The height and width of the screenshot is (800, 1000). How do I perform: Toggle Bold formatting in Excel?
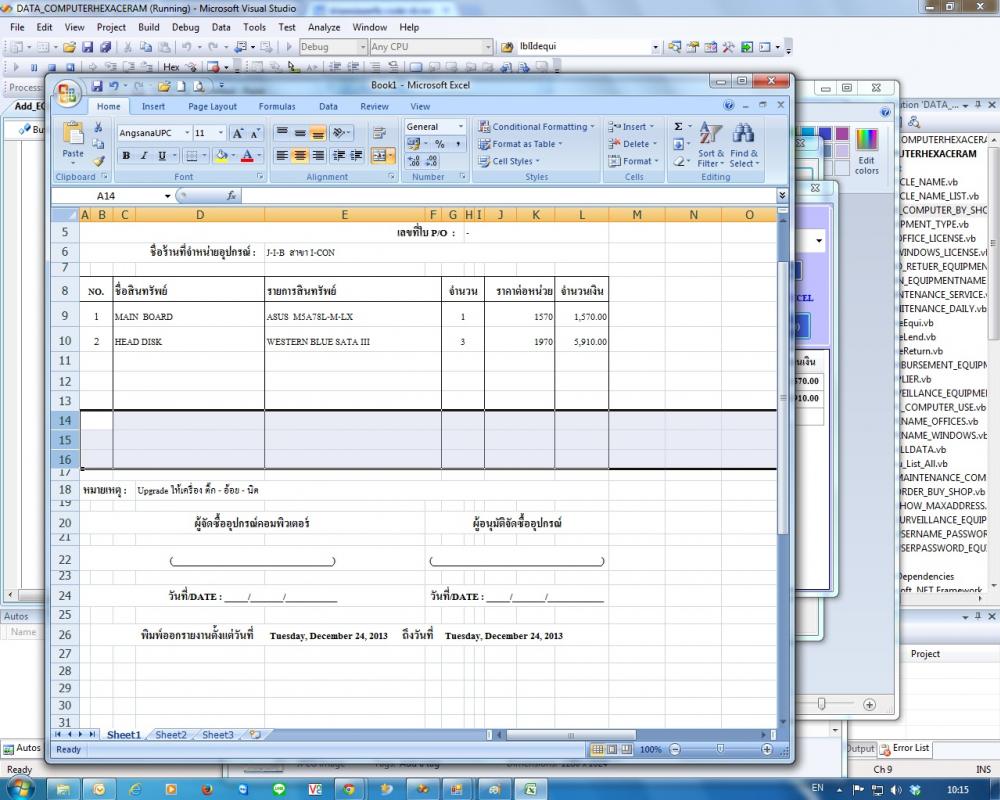126,156
